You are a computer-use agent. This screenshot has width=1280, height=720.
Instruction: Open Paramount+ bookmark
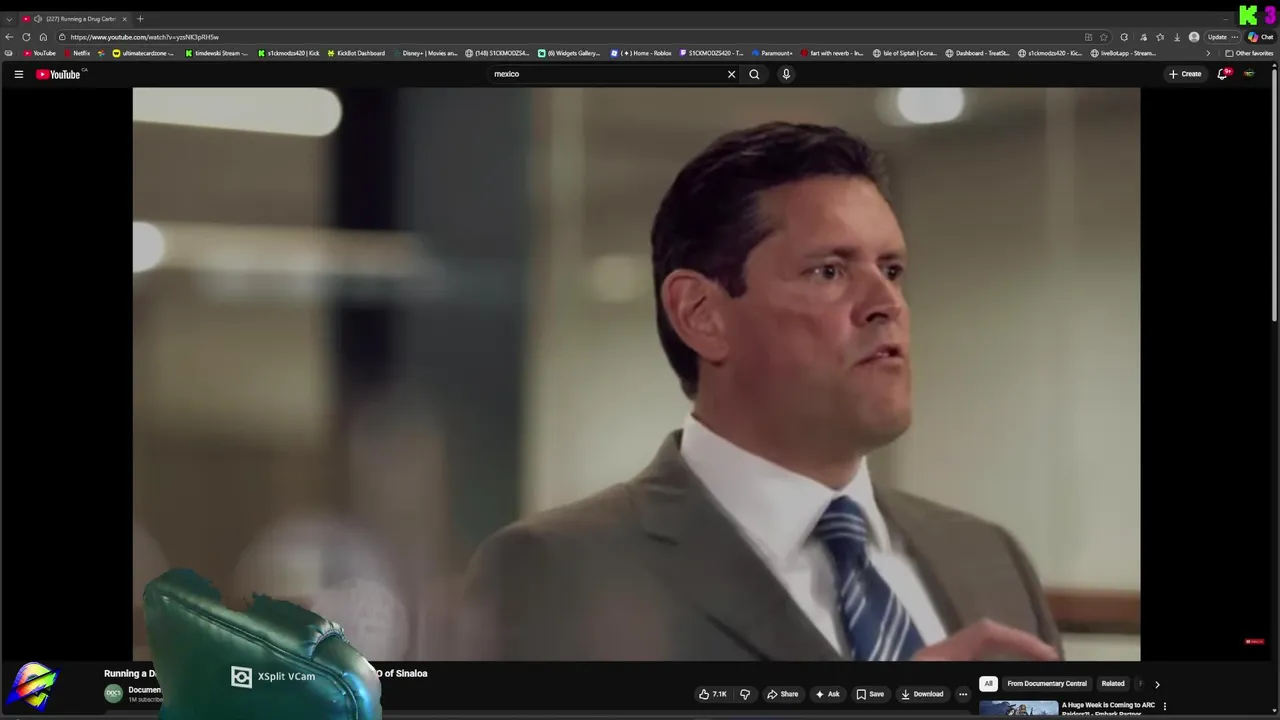pyautogui.click(x=772, y=53)
